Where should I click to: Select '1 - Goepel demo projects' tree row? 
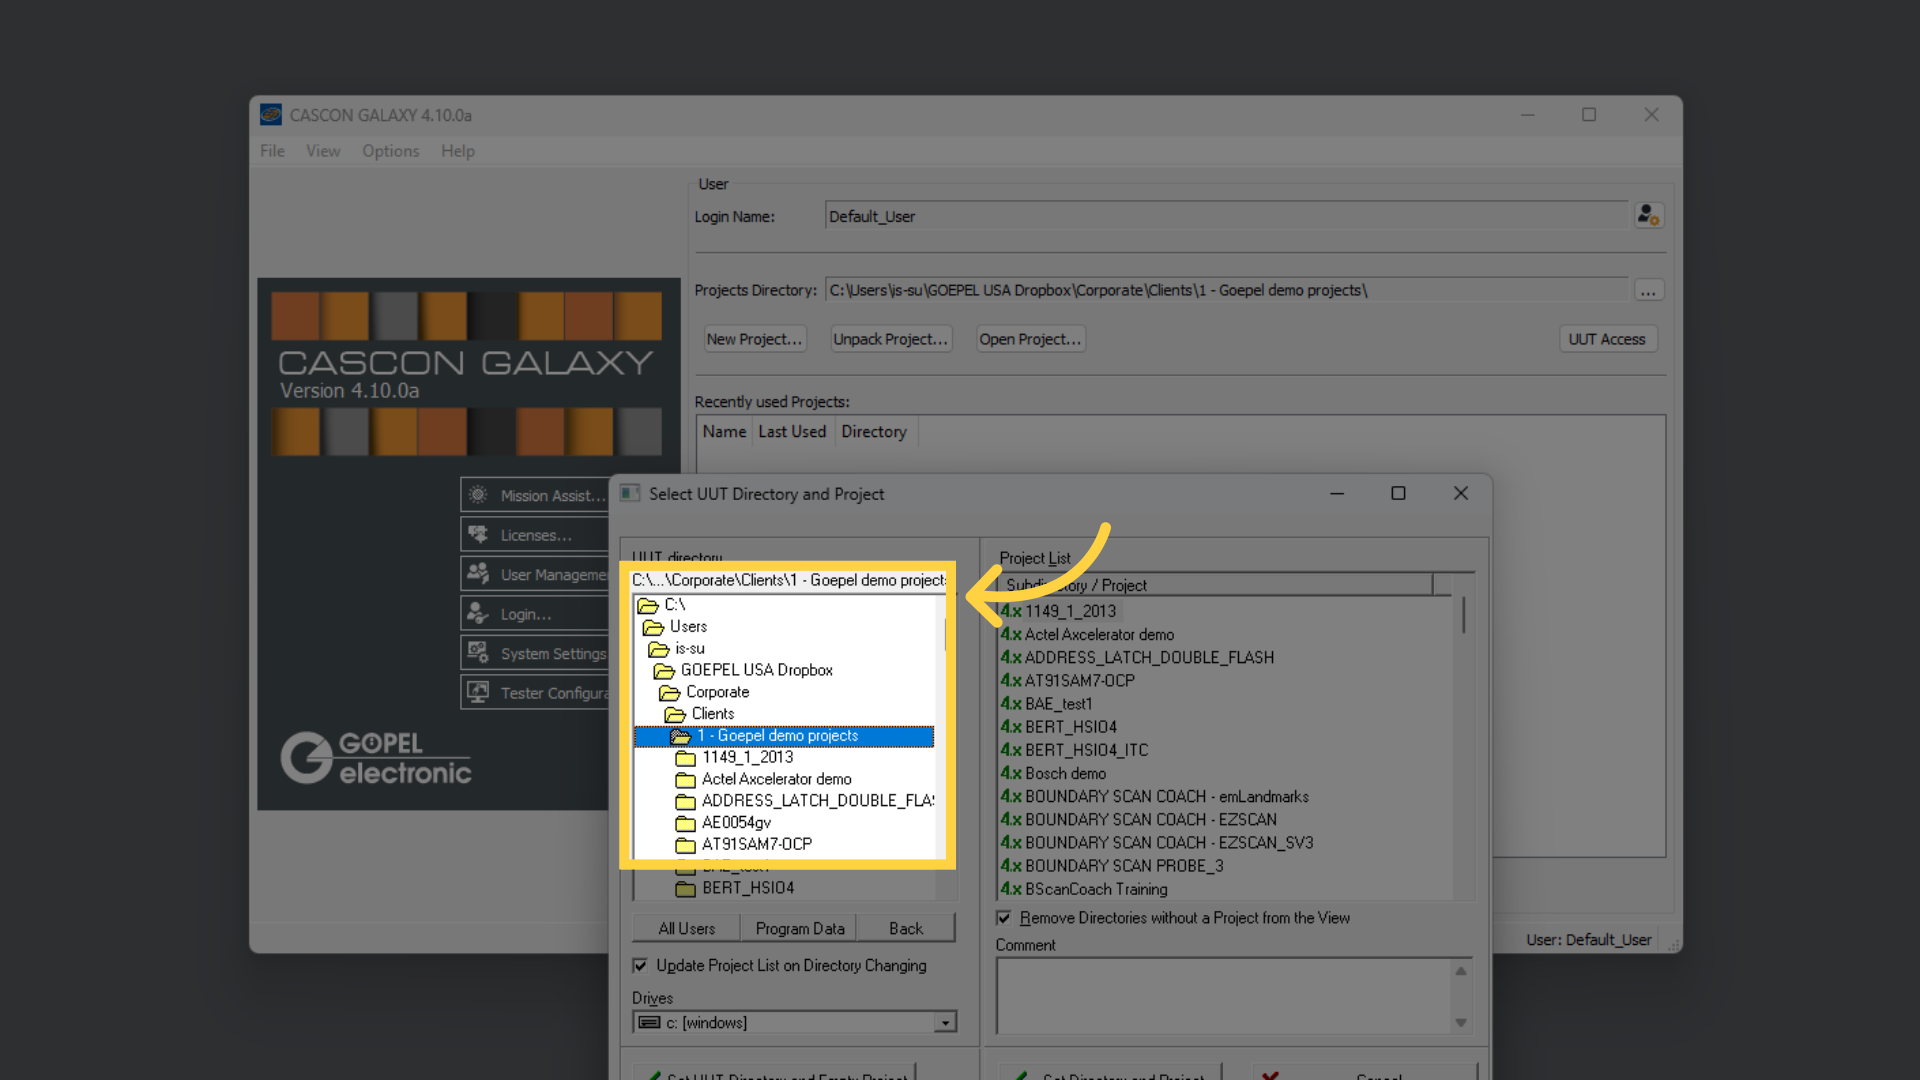pyautogui.click(x=784, y=736)
